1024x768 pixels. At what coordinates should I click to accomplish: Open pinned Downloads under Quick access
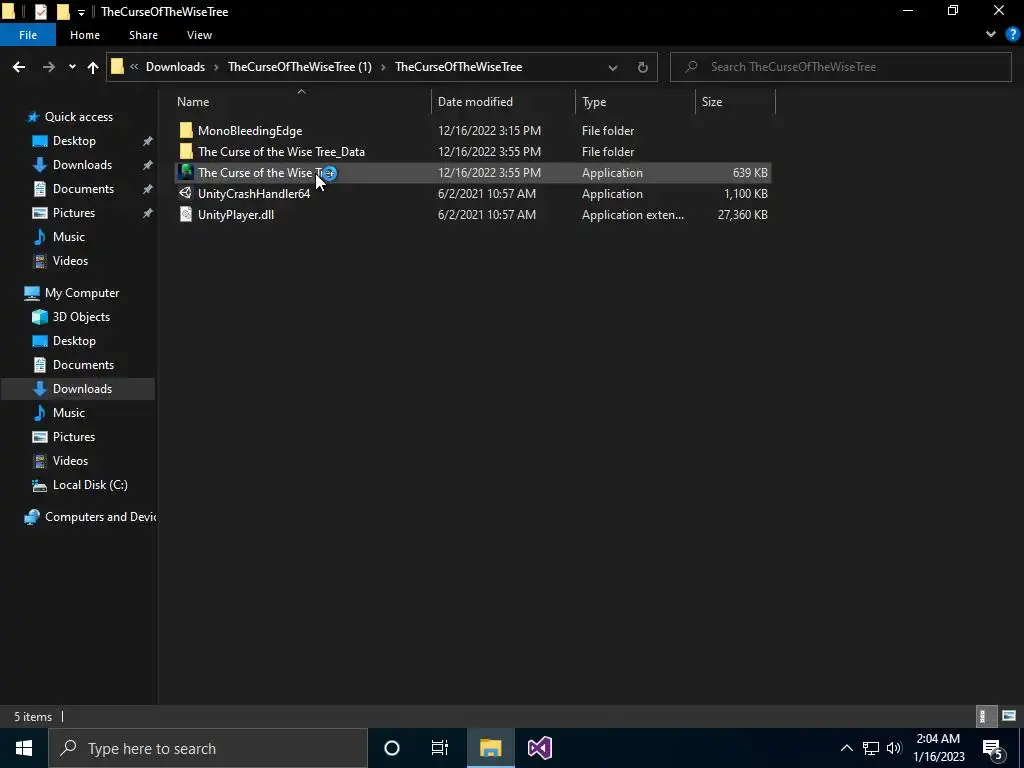click(82, 165)
